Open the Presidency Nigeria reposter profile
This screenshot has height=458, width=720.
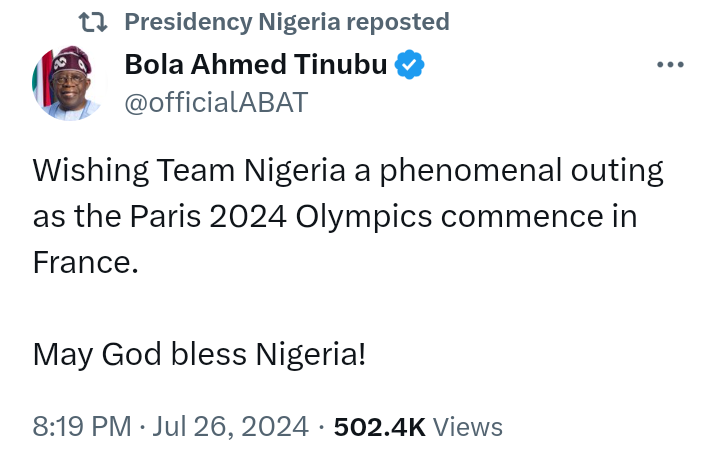coord(232,21)
